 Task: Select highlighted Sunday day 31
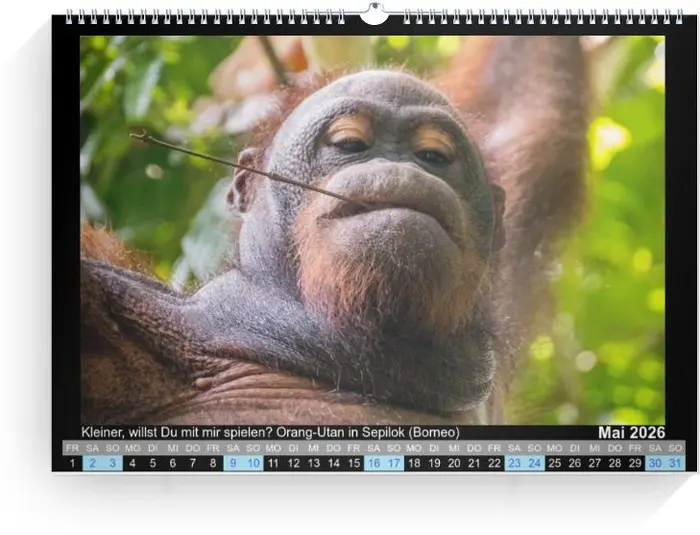(675, 463)
